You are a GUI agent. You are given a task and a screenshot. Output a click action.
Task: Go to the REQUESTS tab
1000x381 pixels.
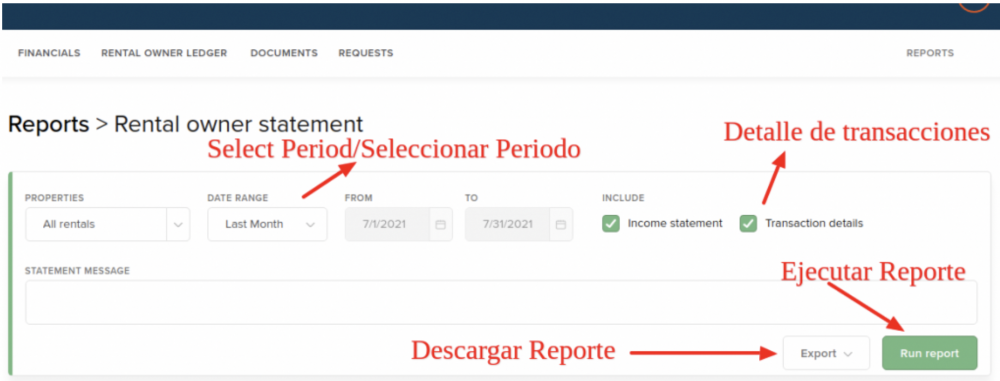click(x=365, y=53)
